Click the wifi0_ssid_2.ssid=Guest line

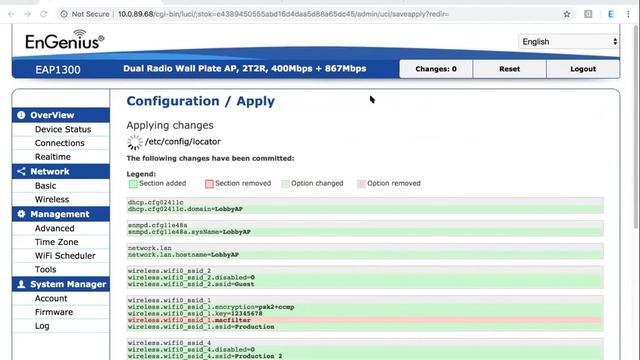[365, 284]
